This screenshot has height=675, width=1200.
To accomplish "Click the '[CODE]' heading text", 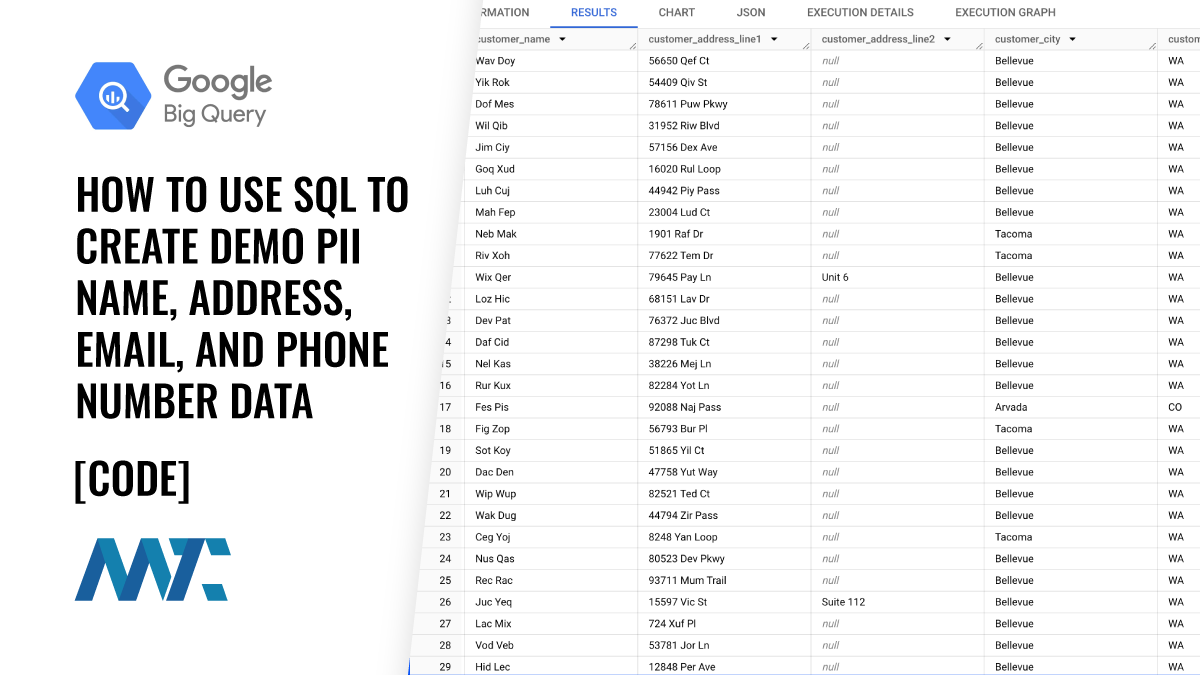I will click(x=132, y=481).
